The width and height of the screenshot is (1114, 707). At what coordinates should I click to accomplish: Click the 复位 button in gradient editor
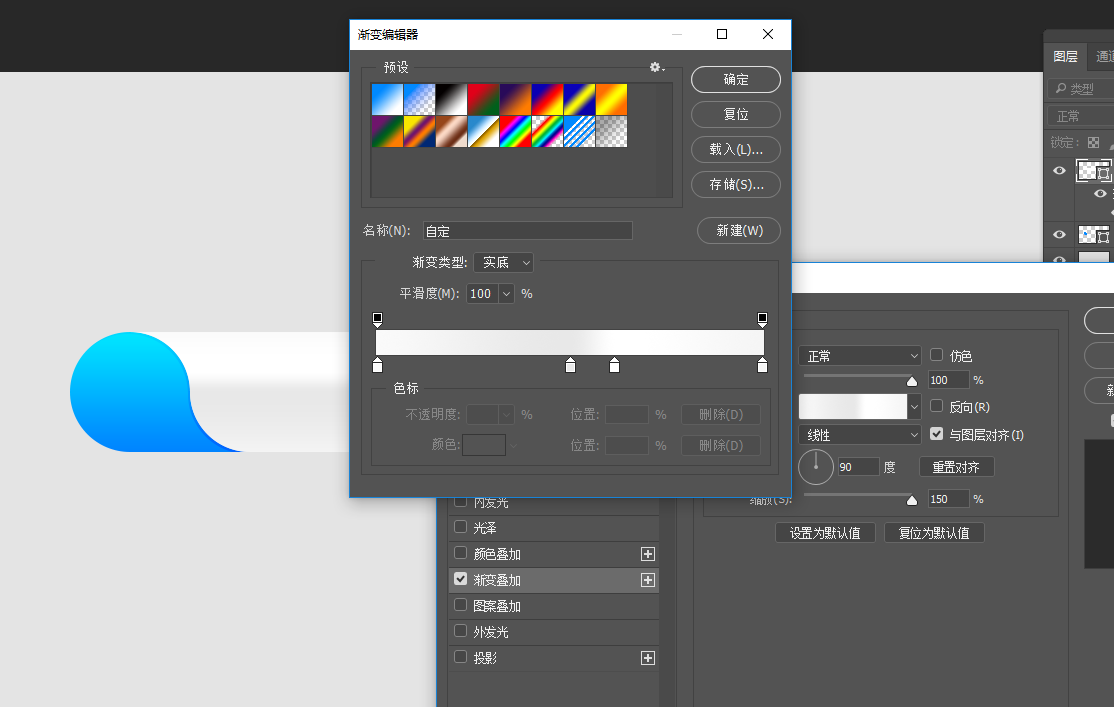tap(735, 114)
